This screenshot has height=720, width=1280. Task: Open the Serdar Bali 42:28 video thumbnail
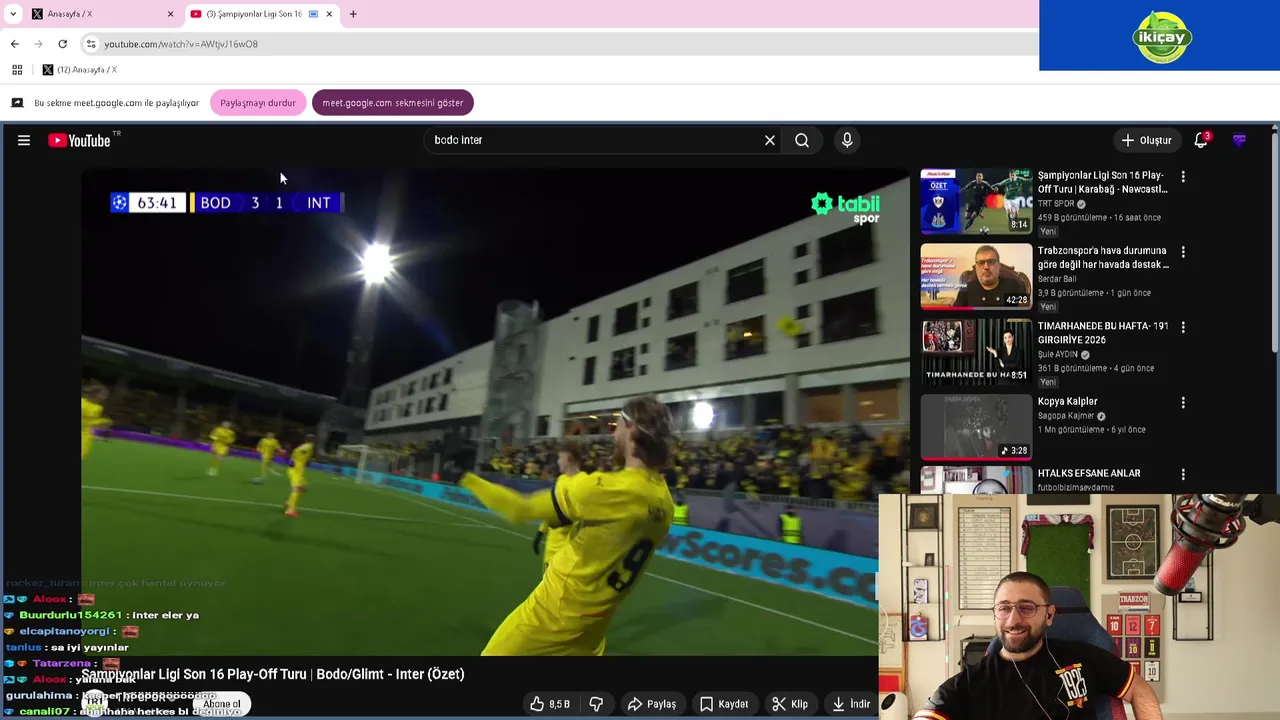click(976, 276)
